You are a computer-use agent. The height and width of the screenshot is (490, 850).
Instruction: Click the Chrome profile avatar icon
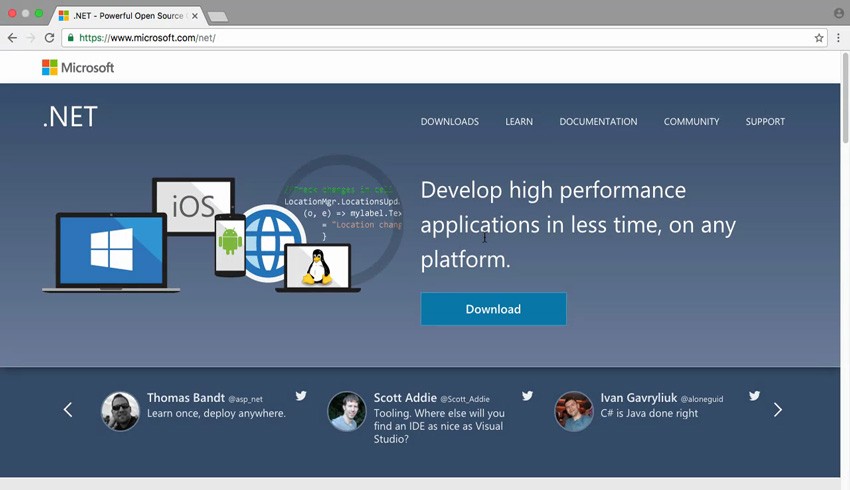[x=839, y=14]
